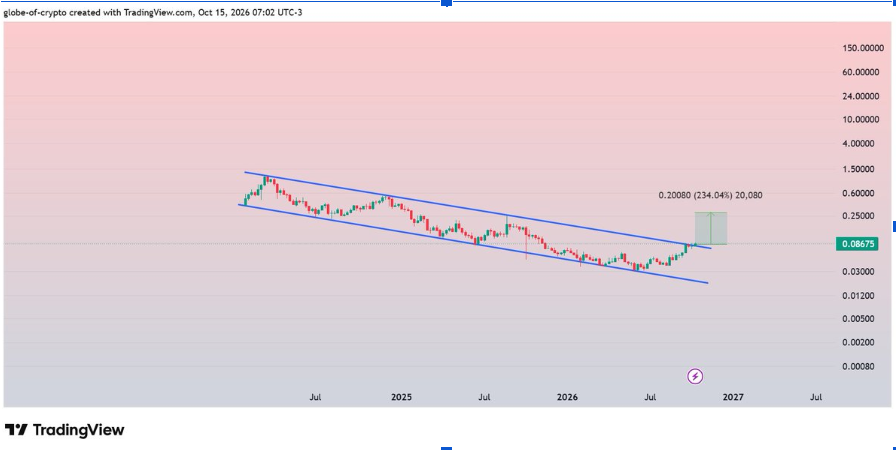Click the 10.00000 price axis label

click(863, 120)
